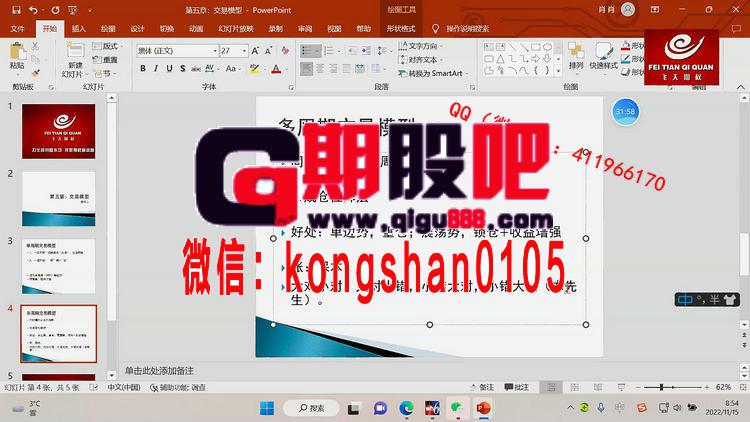Select slide 1 thumbnail with red cover

[x=58, y=131]
